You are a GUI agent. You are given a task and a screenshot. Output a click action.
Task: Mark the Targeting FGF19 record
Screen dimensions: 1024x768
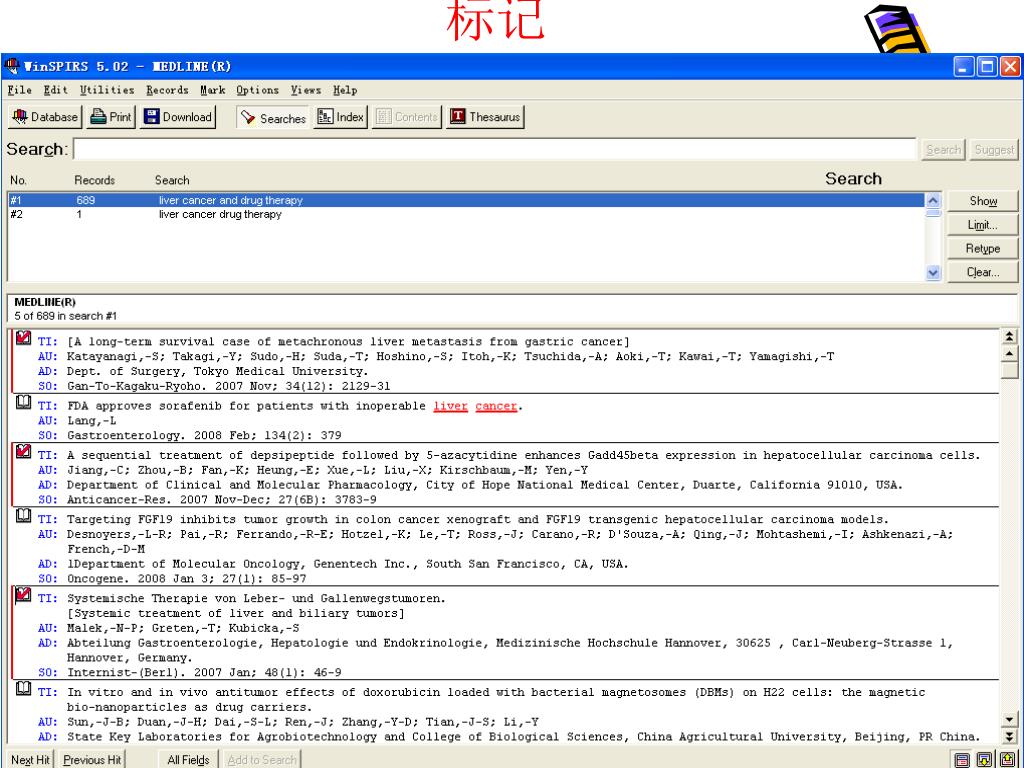[24, 516]
